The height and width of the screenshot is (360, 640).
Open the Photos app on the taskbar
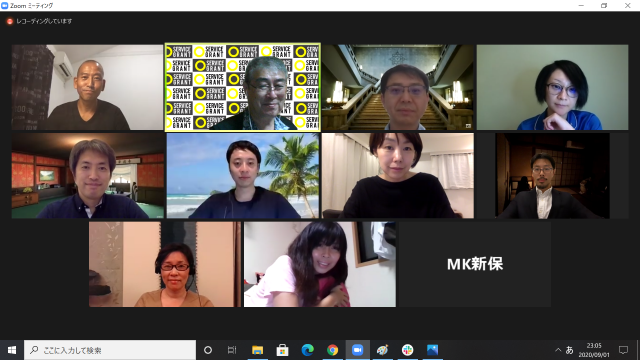[x=432, y=350]
